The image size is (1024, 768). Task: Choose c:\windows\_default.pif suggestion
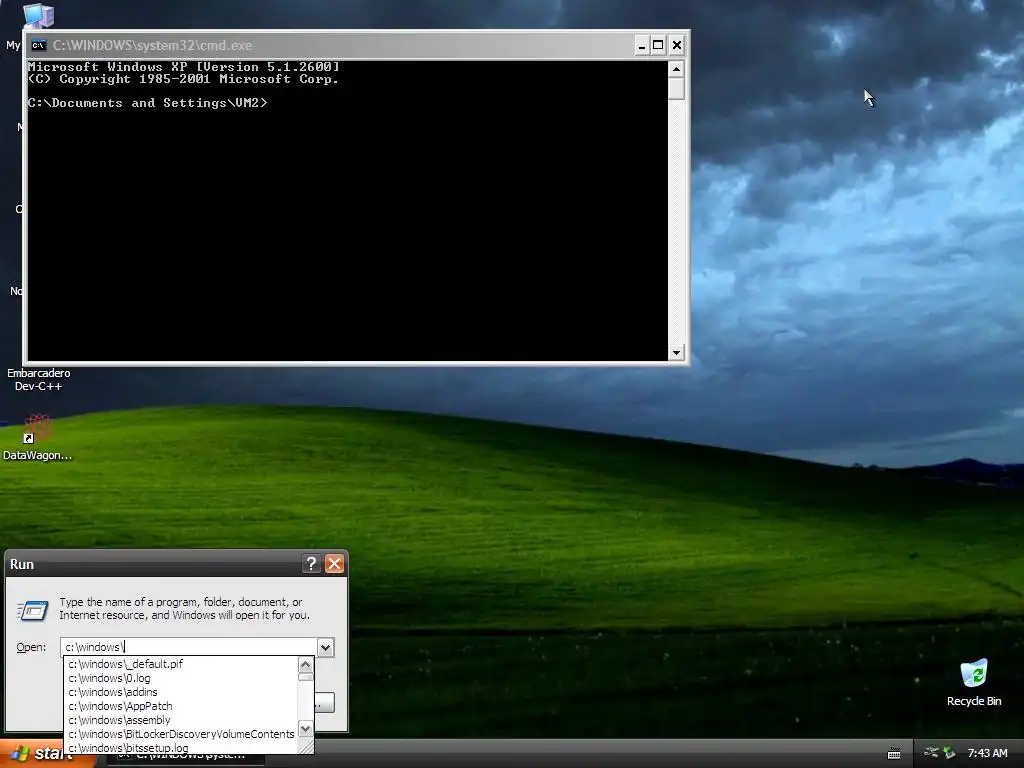(x=180, y=664)
